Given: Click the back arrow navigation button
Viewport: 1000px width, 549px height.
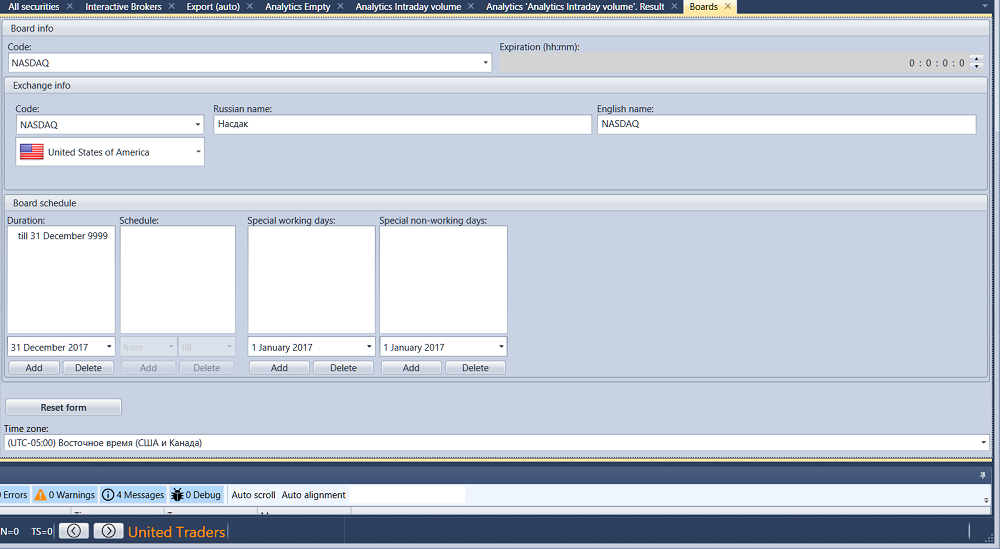Looking at the screenshot, I should coord(74,531).
